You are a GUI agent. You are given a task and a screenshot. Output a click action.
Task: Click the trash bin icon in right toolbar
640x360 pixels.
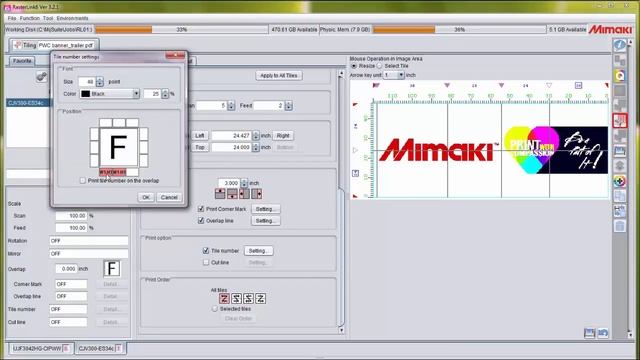click(x=620, y=226)
